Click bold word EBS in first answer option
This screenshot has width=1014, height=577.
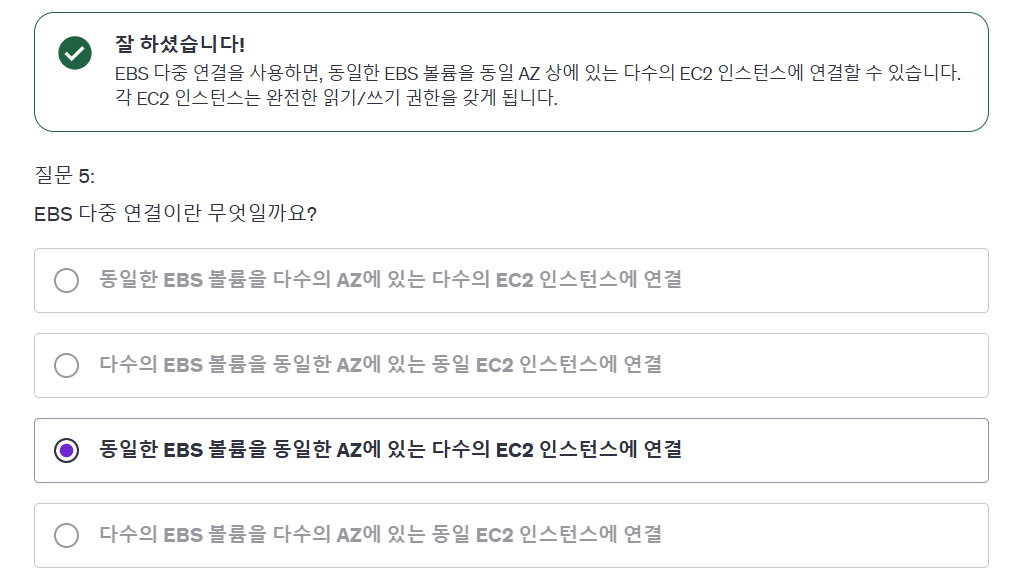pyautogui.click(x=183, y=280)
